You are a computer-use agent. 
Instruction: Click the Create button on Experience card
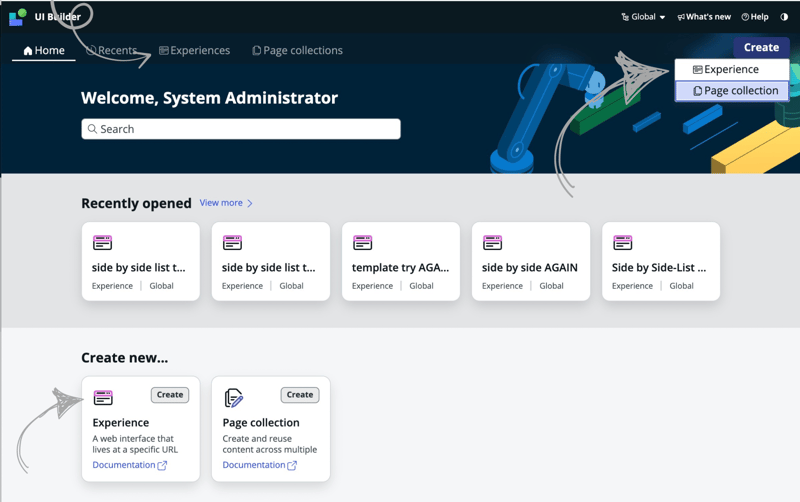coord(170,395)
